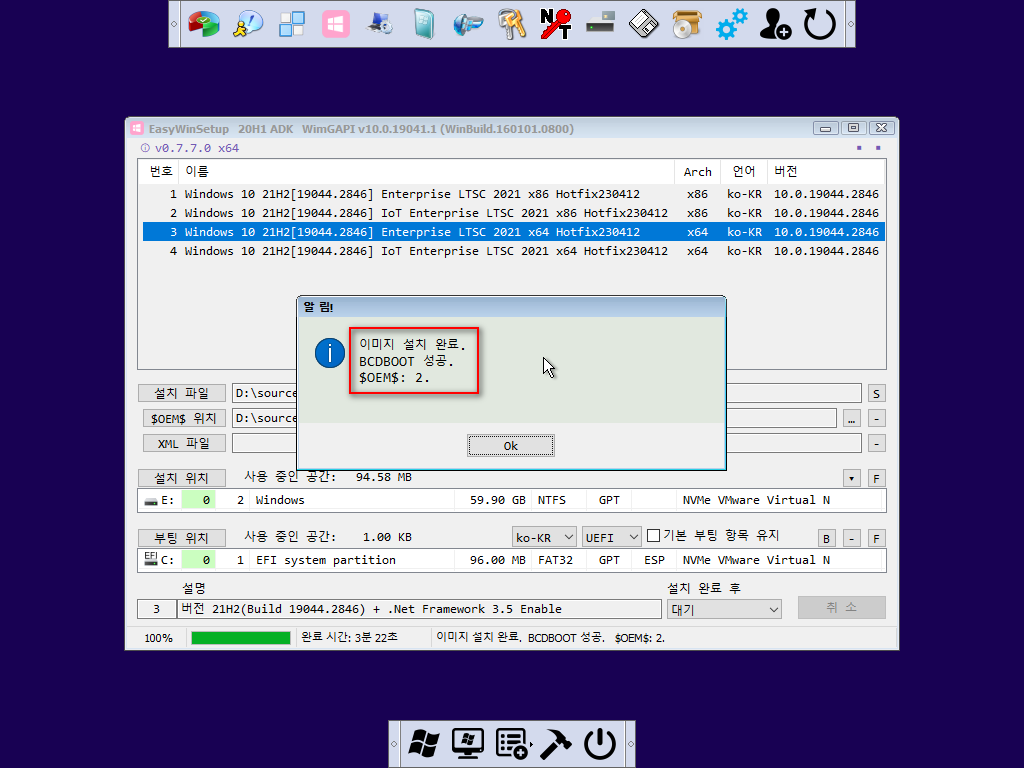The image size is (1024, 768).
Task: Click the green 100% progress bar
Action: point(241,638)
